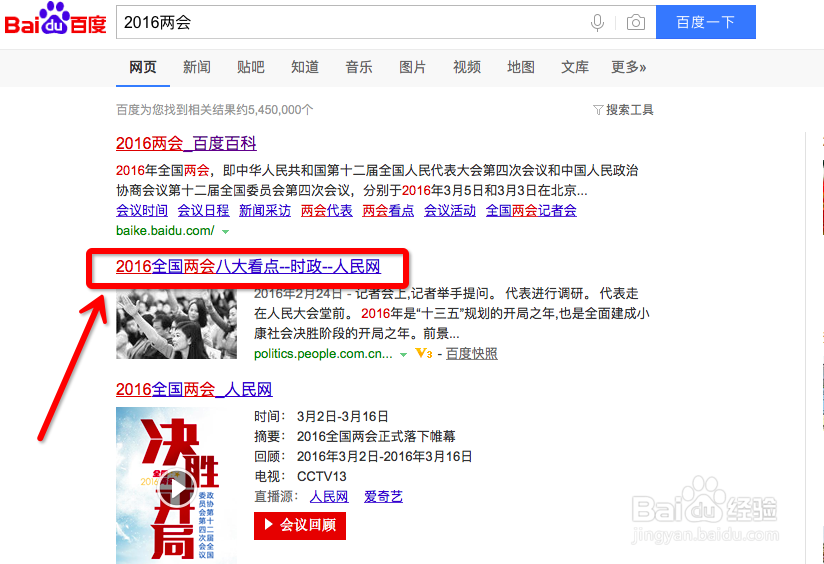Open the 两会代表 sublink

(x=326, y=211)
